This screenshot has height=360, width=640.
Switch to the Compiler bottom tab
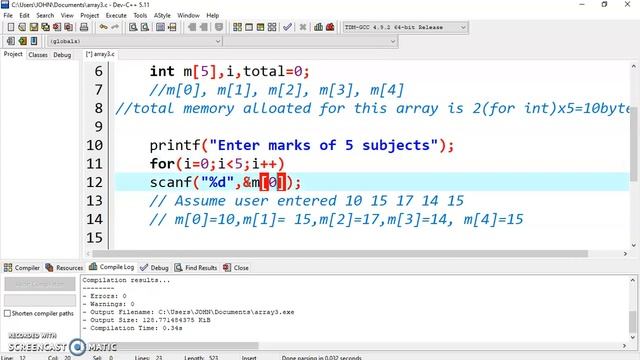coord(22,268)
